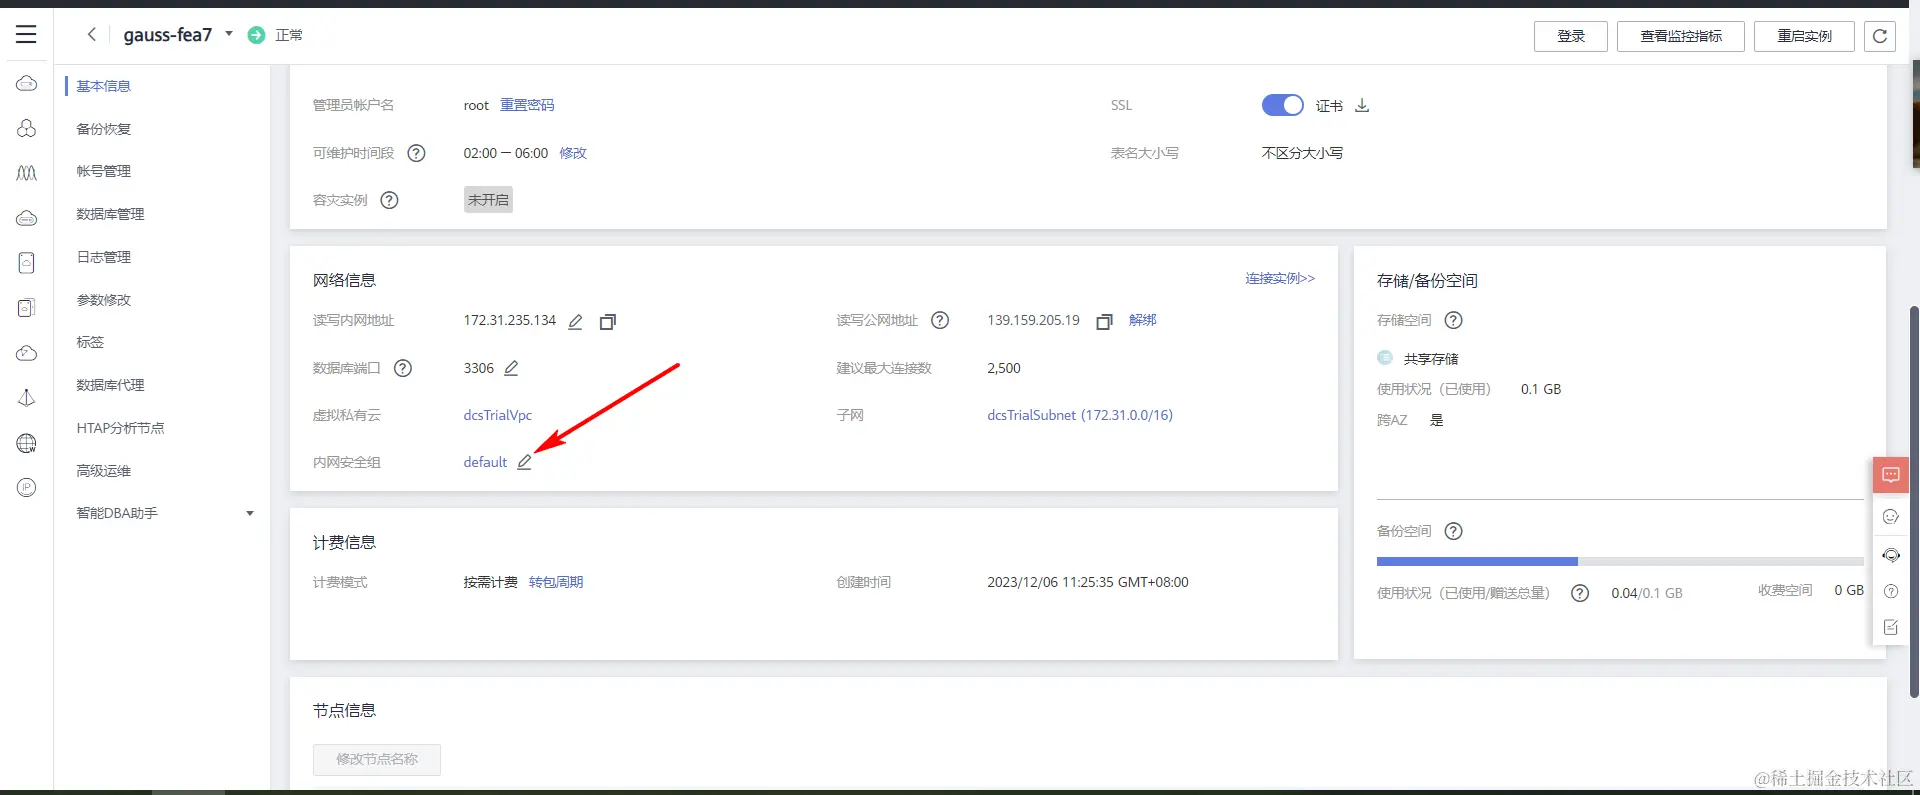Open the hamburger main menu
Screen dimensions: 1920x795
tap(26, 34)
